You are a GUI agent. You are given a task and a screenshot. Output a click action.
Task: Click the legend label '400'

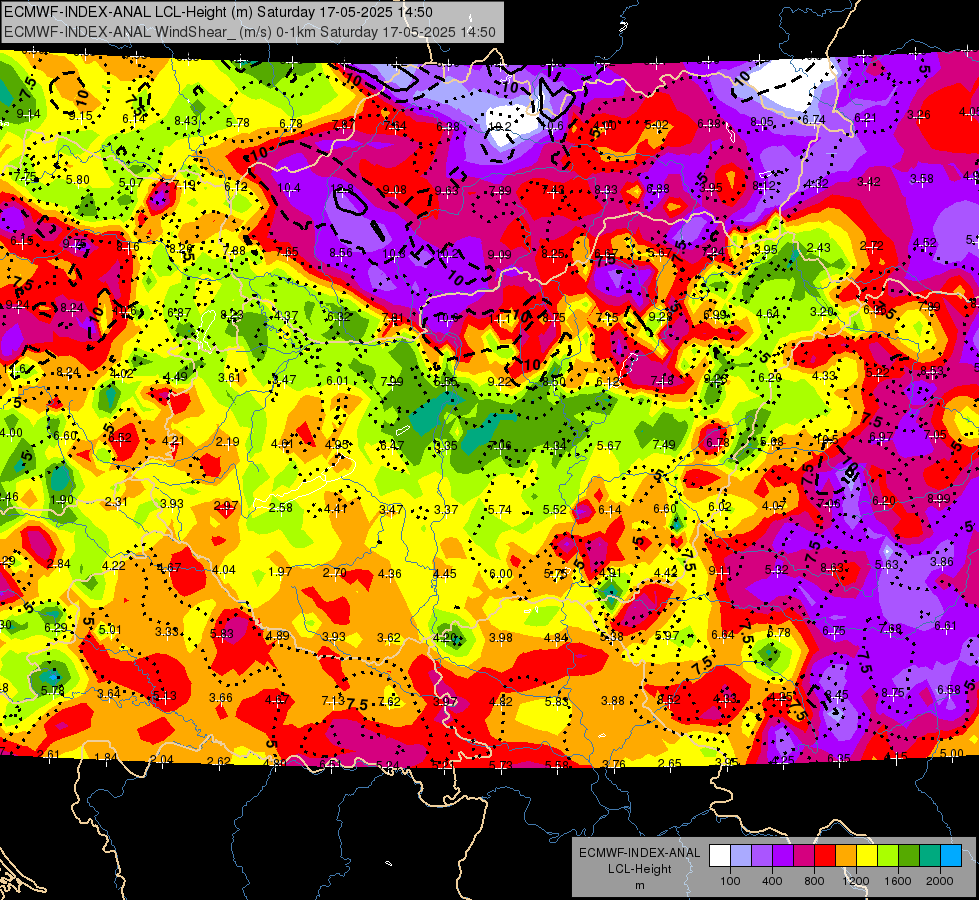point(772,881)
